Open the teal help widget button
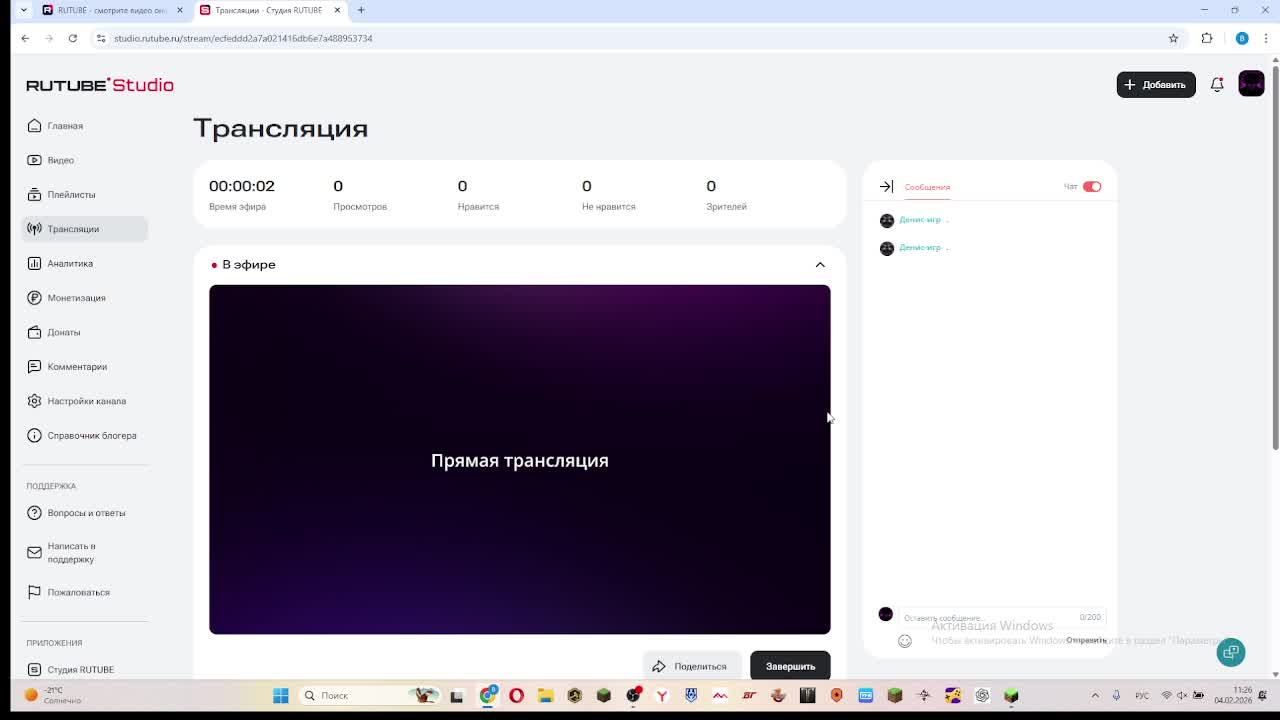 pyautogui.click(x=1231, y=652)
